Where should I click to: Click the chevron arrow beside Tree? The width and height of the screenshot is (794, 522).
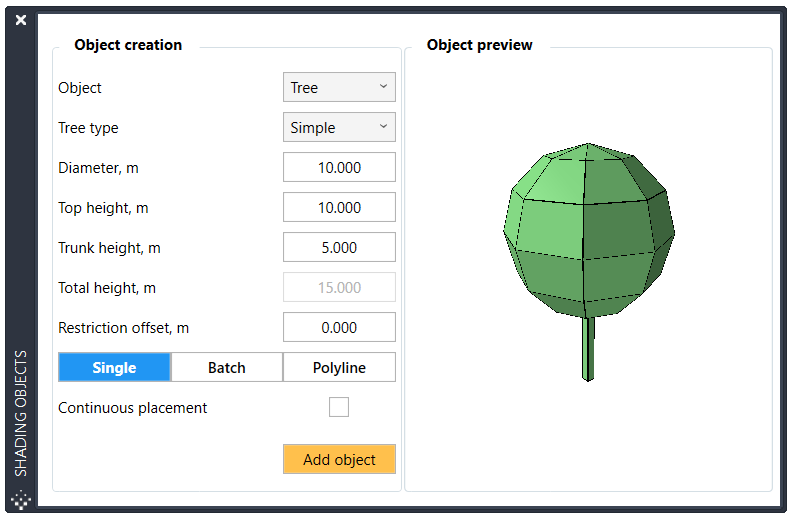tap(383, 87)
